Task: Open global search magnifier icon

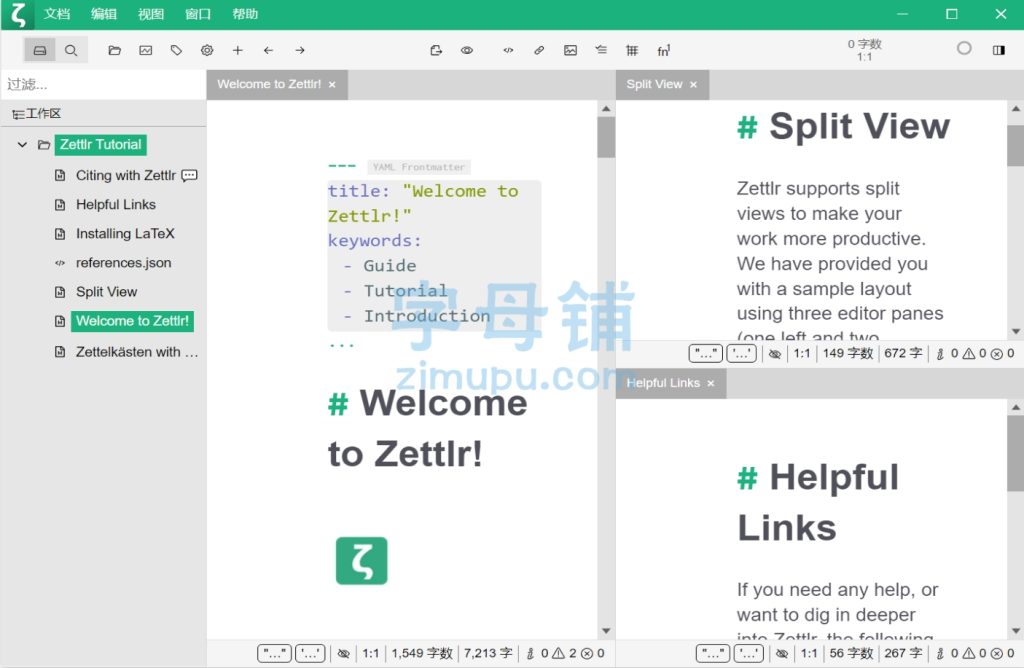Action: tap(71, 50)
